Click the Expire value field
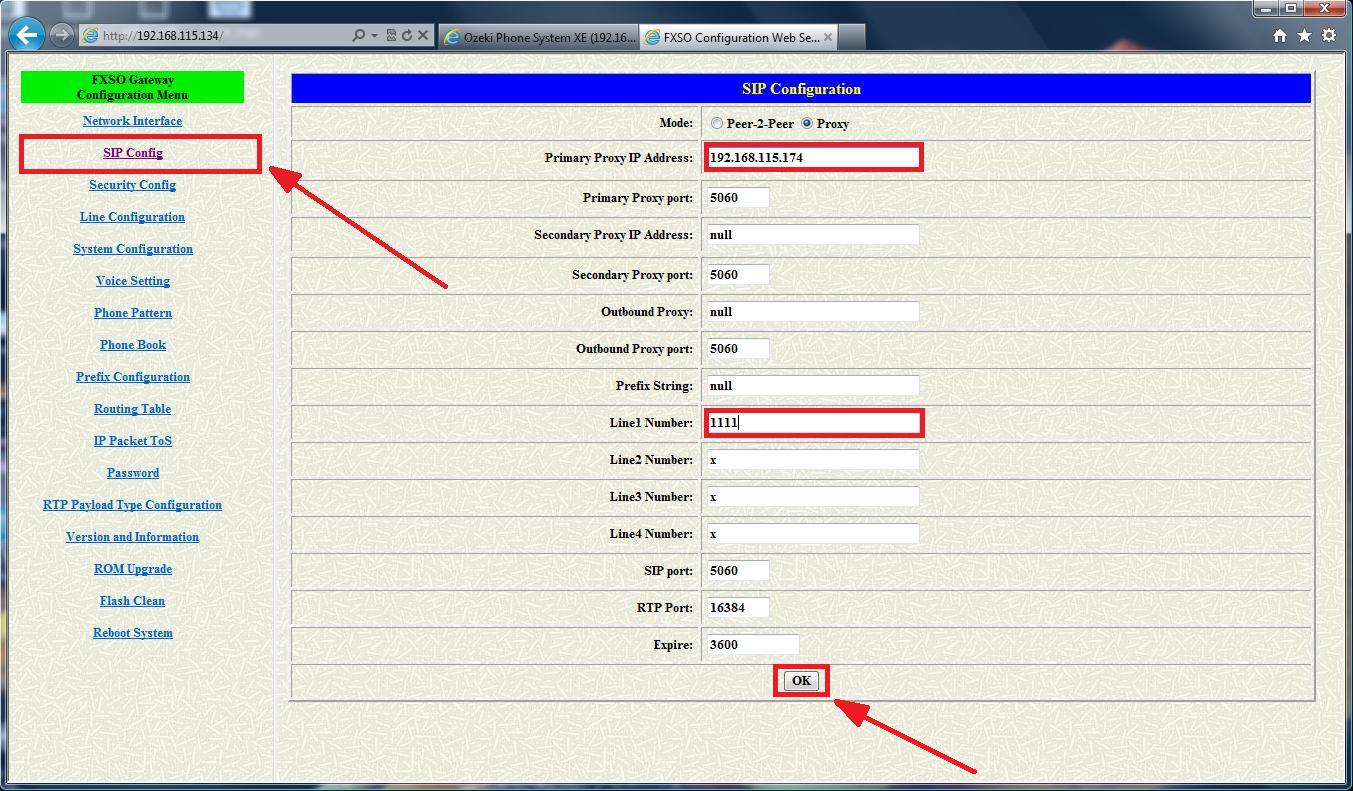 click(x=752, y=644)
